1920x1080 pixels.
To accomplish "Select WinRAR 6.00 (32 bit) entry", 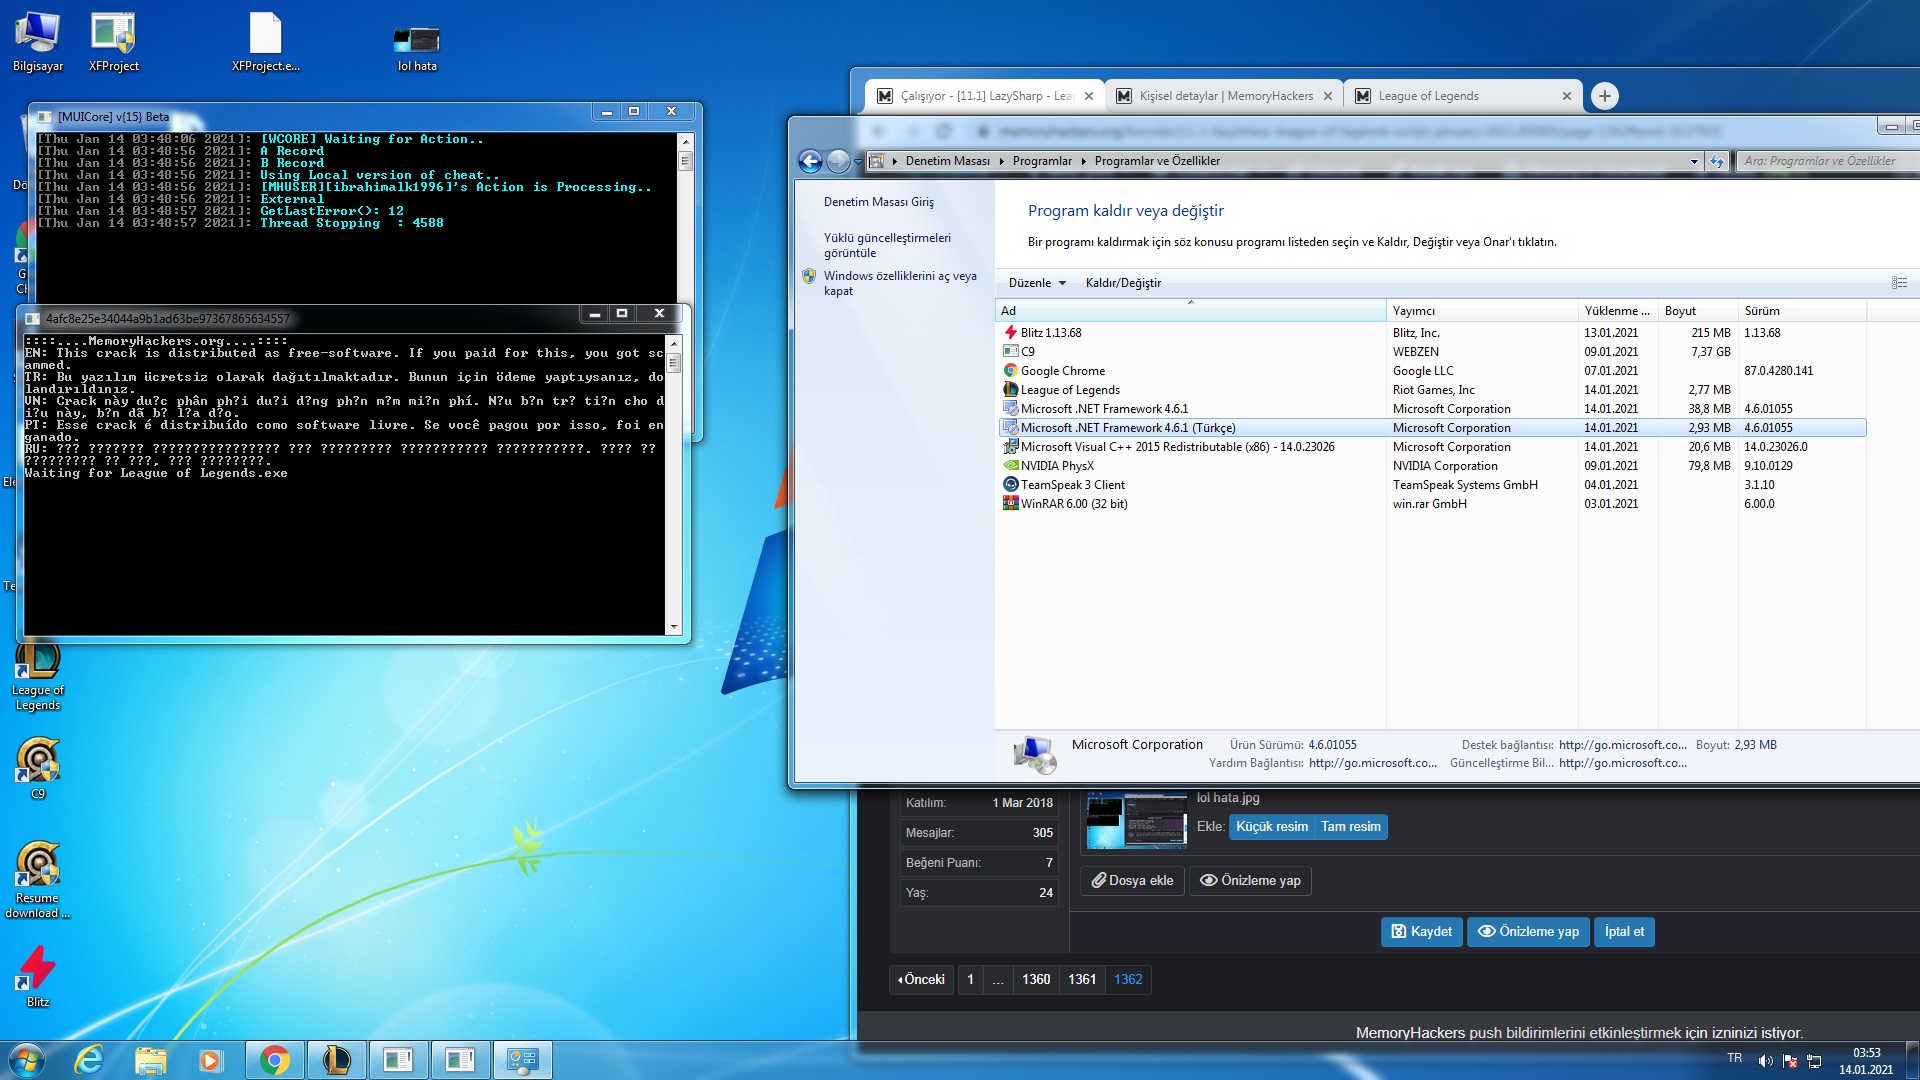I will click(x=1432, y=504).
